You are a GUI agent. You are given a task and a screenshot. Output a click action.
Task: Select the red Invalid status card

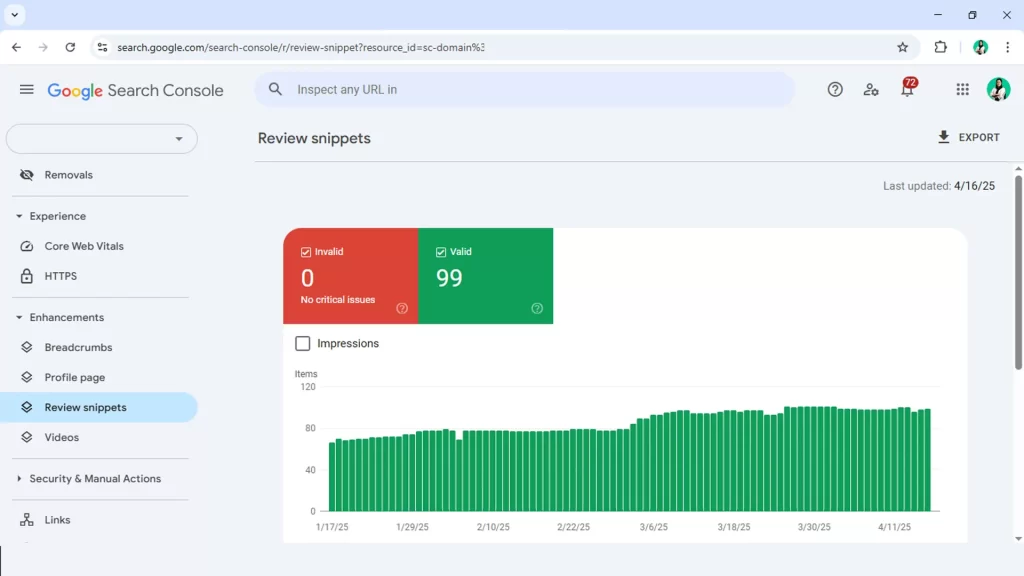351,276
